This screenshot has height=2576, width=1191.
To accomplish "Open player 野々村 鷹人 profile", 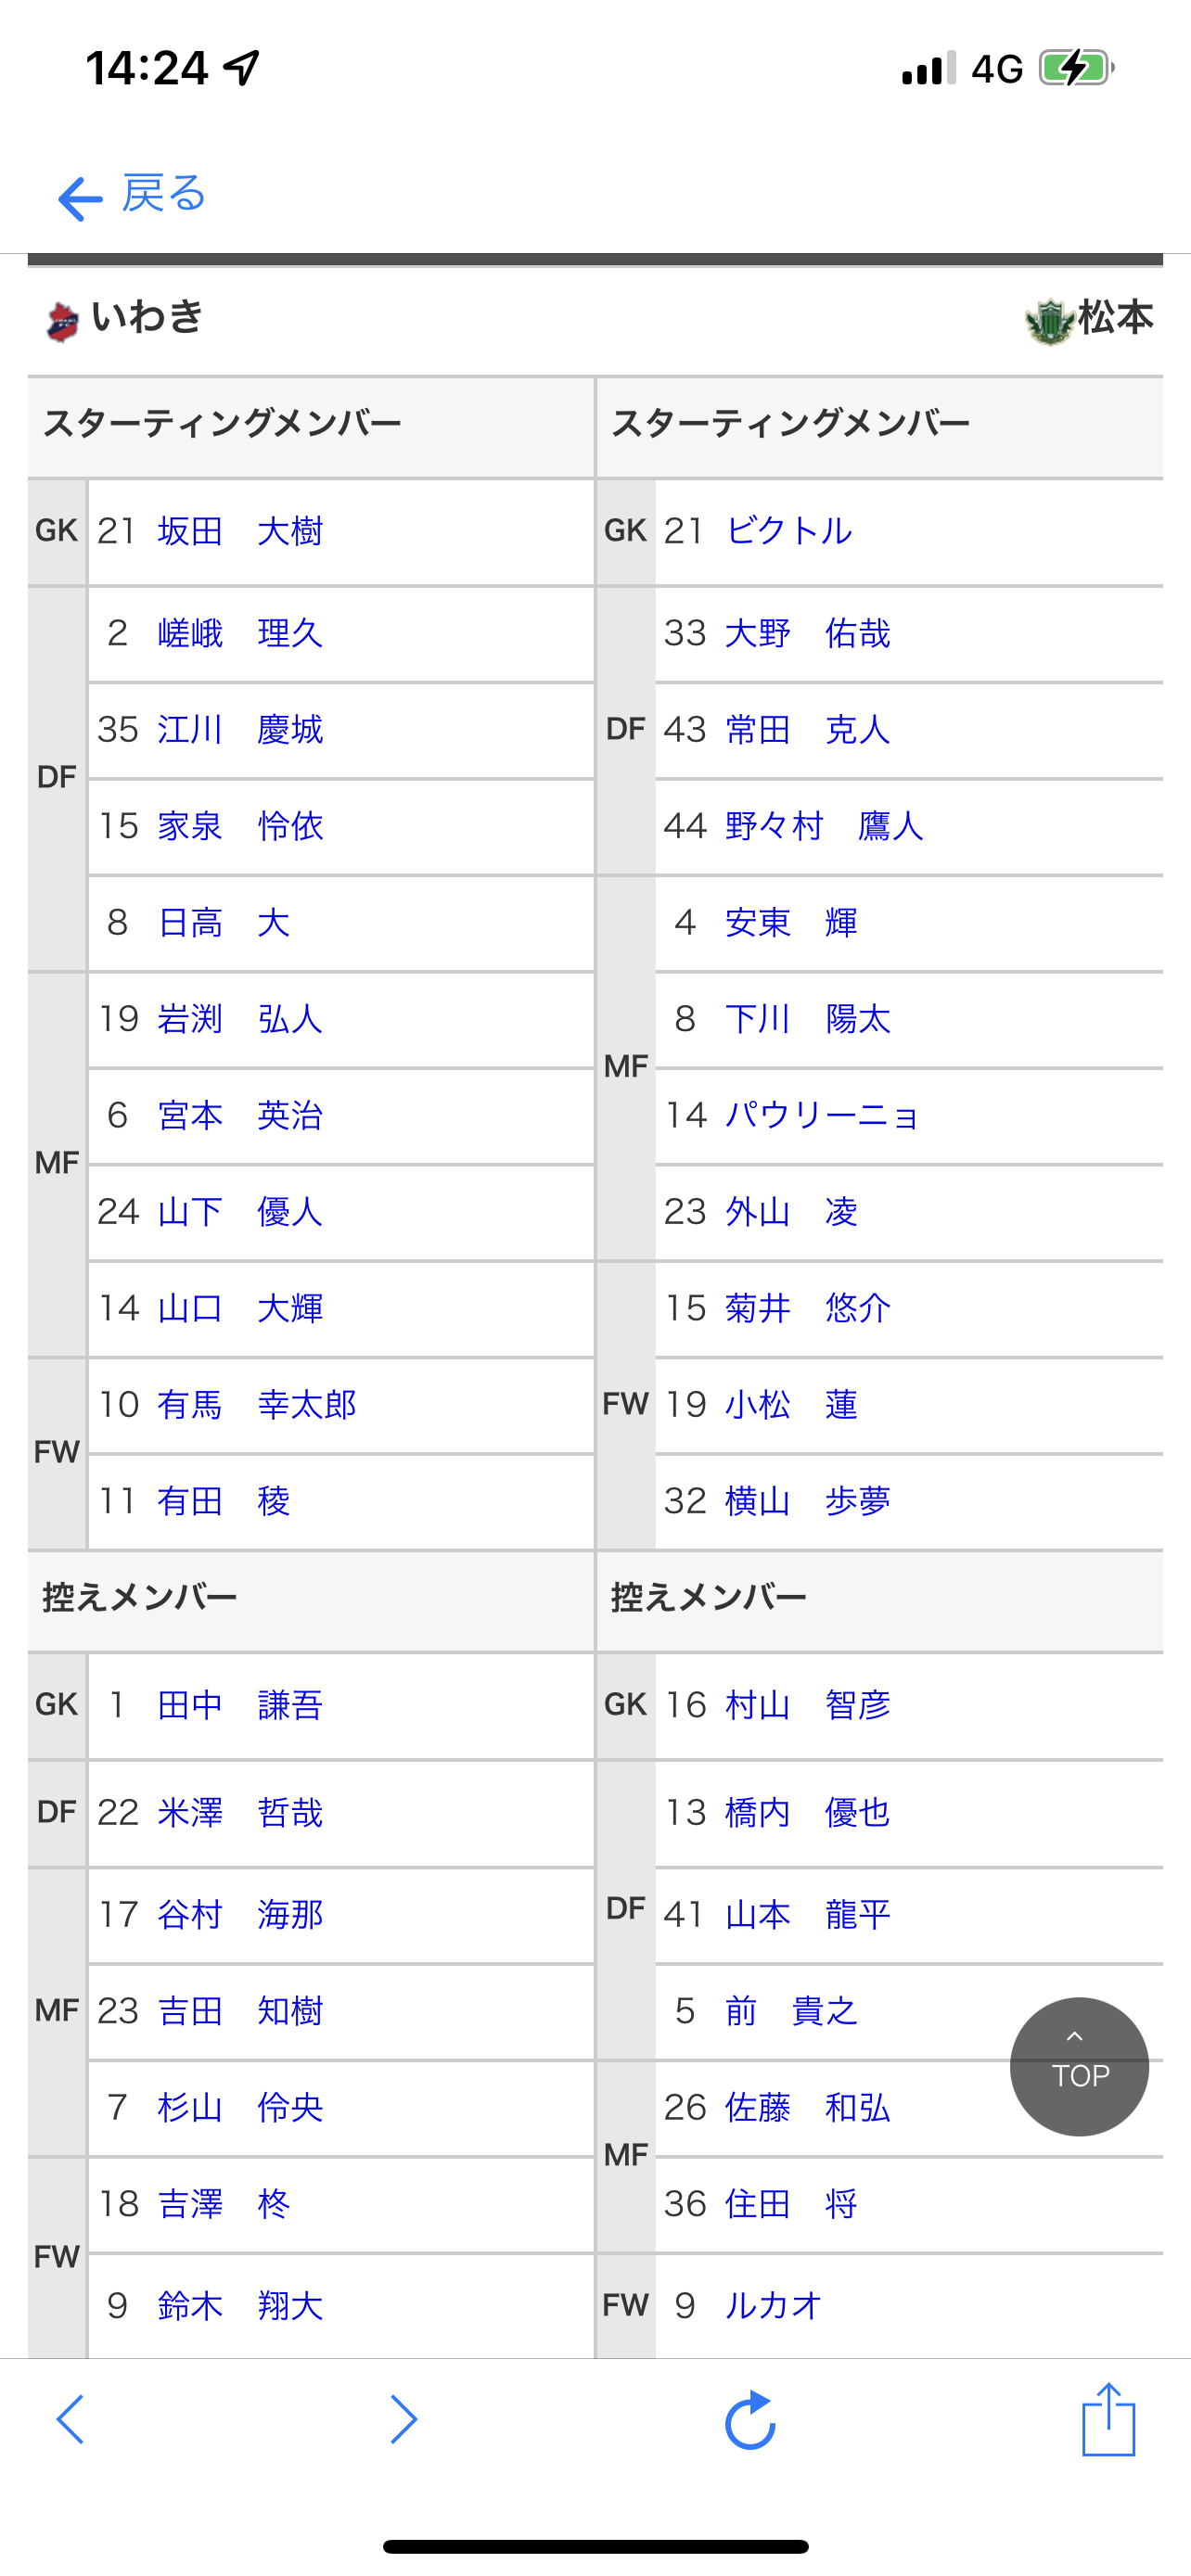I will pyautogui.click(x=824, y=826).
